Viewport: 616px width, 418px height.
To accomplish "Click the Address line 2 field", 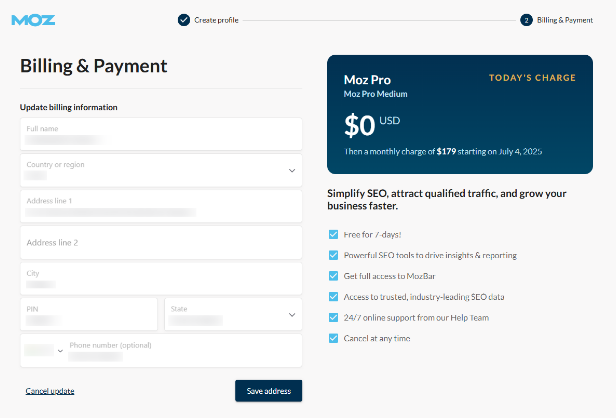I will (x=161, y=242).
